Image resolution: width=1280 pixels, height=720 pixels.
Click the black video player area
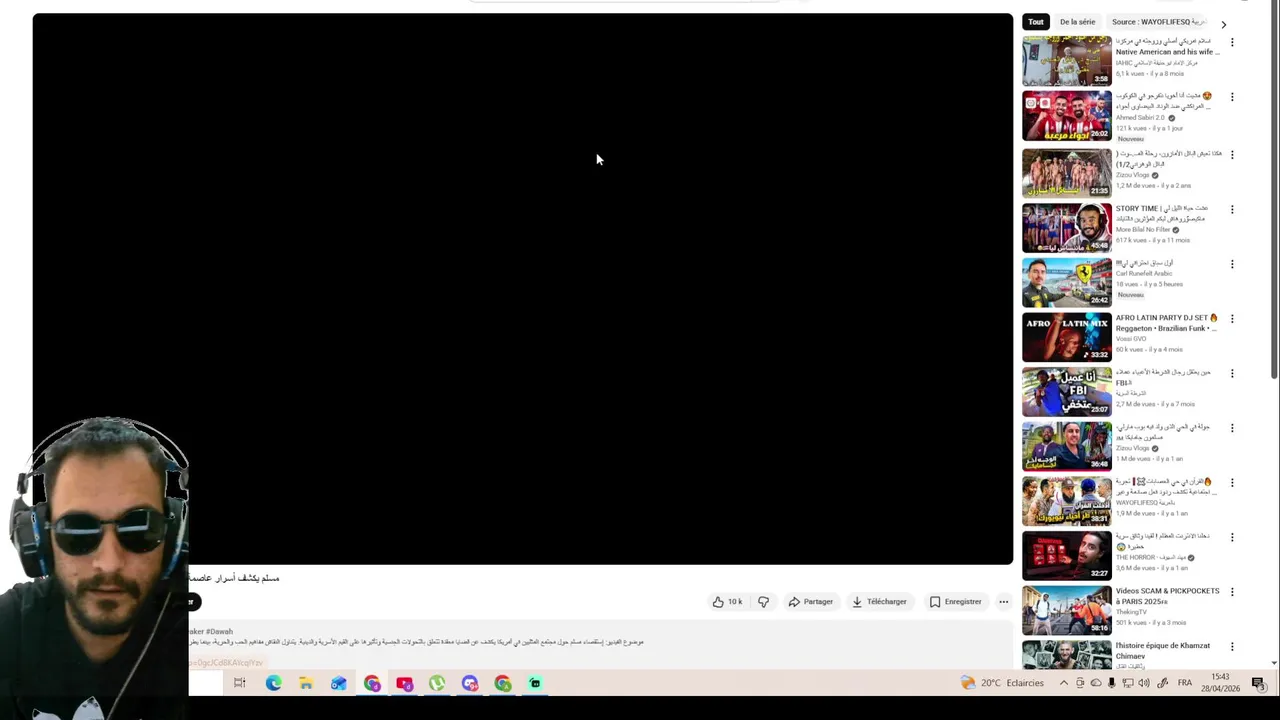pyautogui.click(x=522, y=289)
